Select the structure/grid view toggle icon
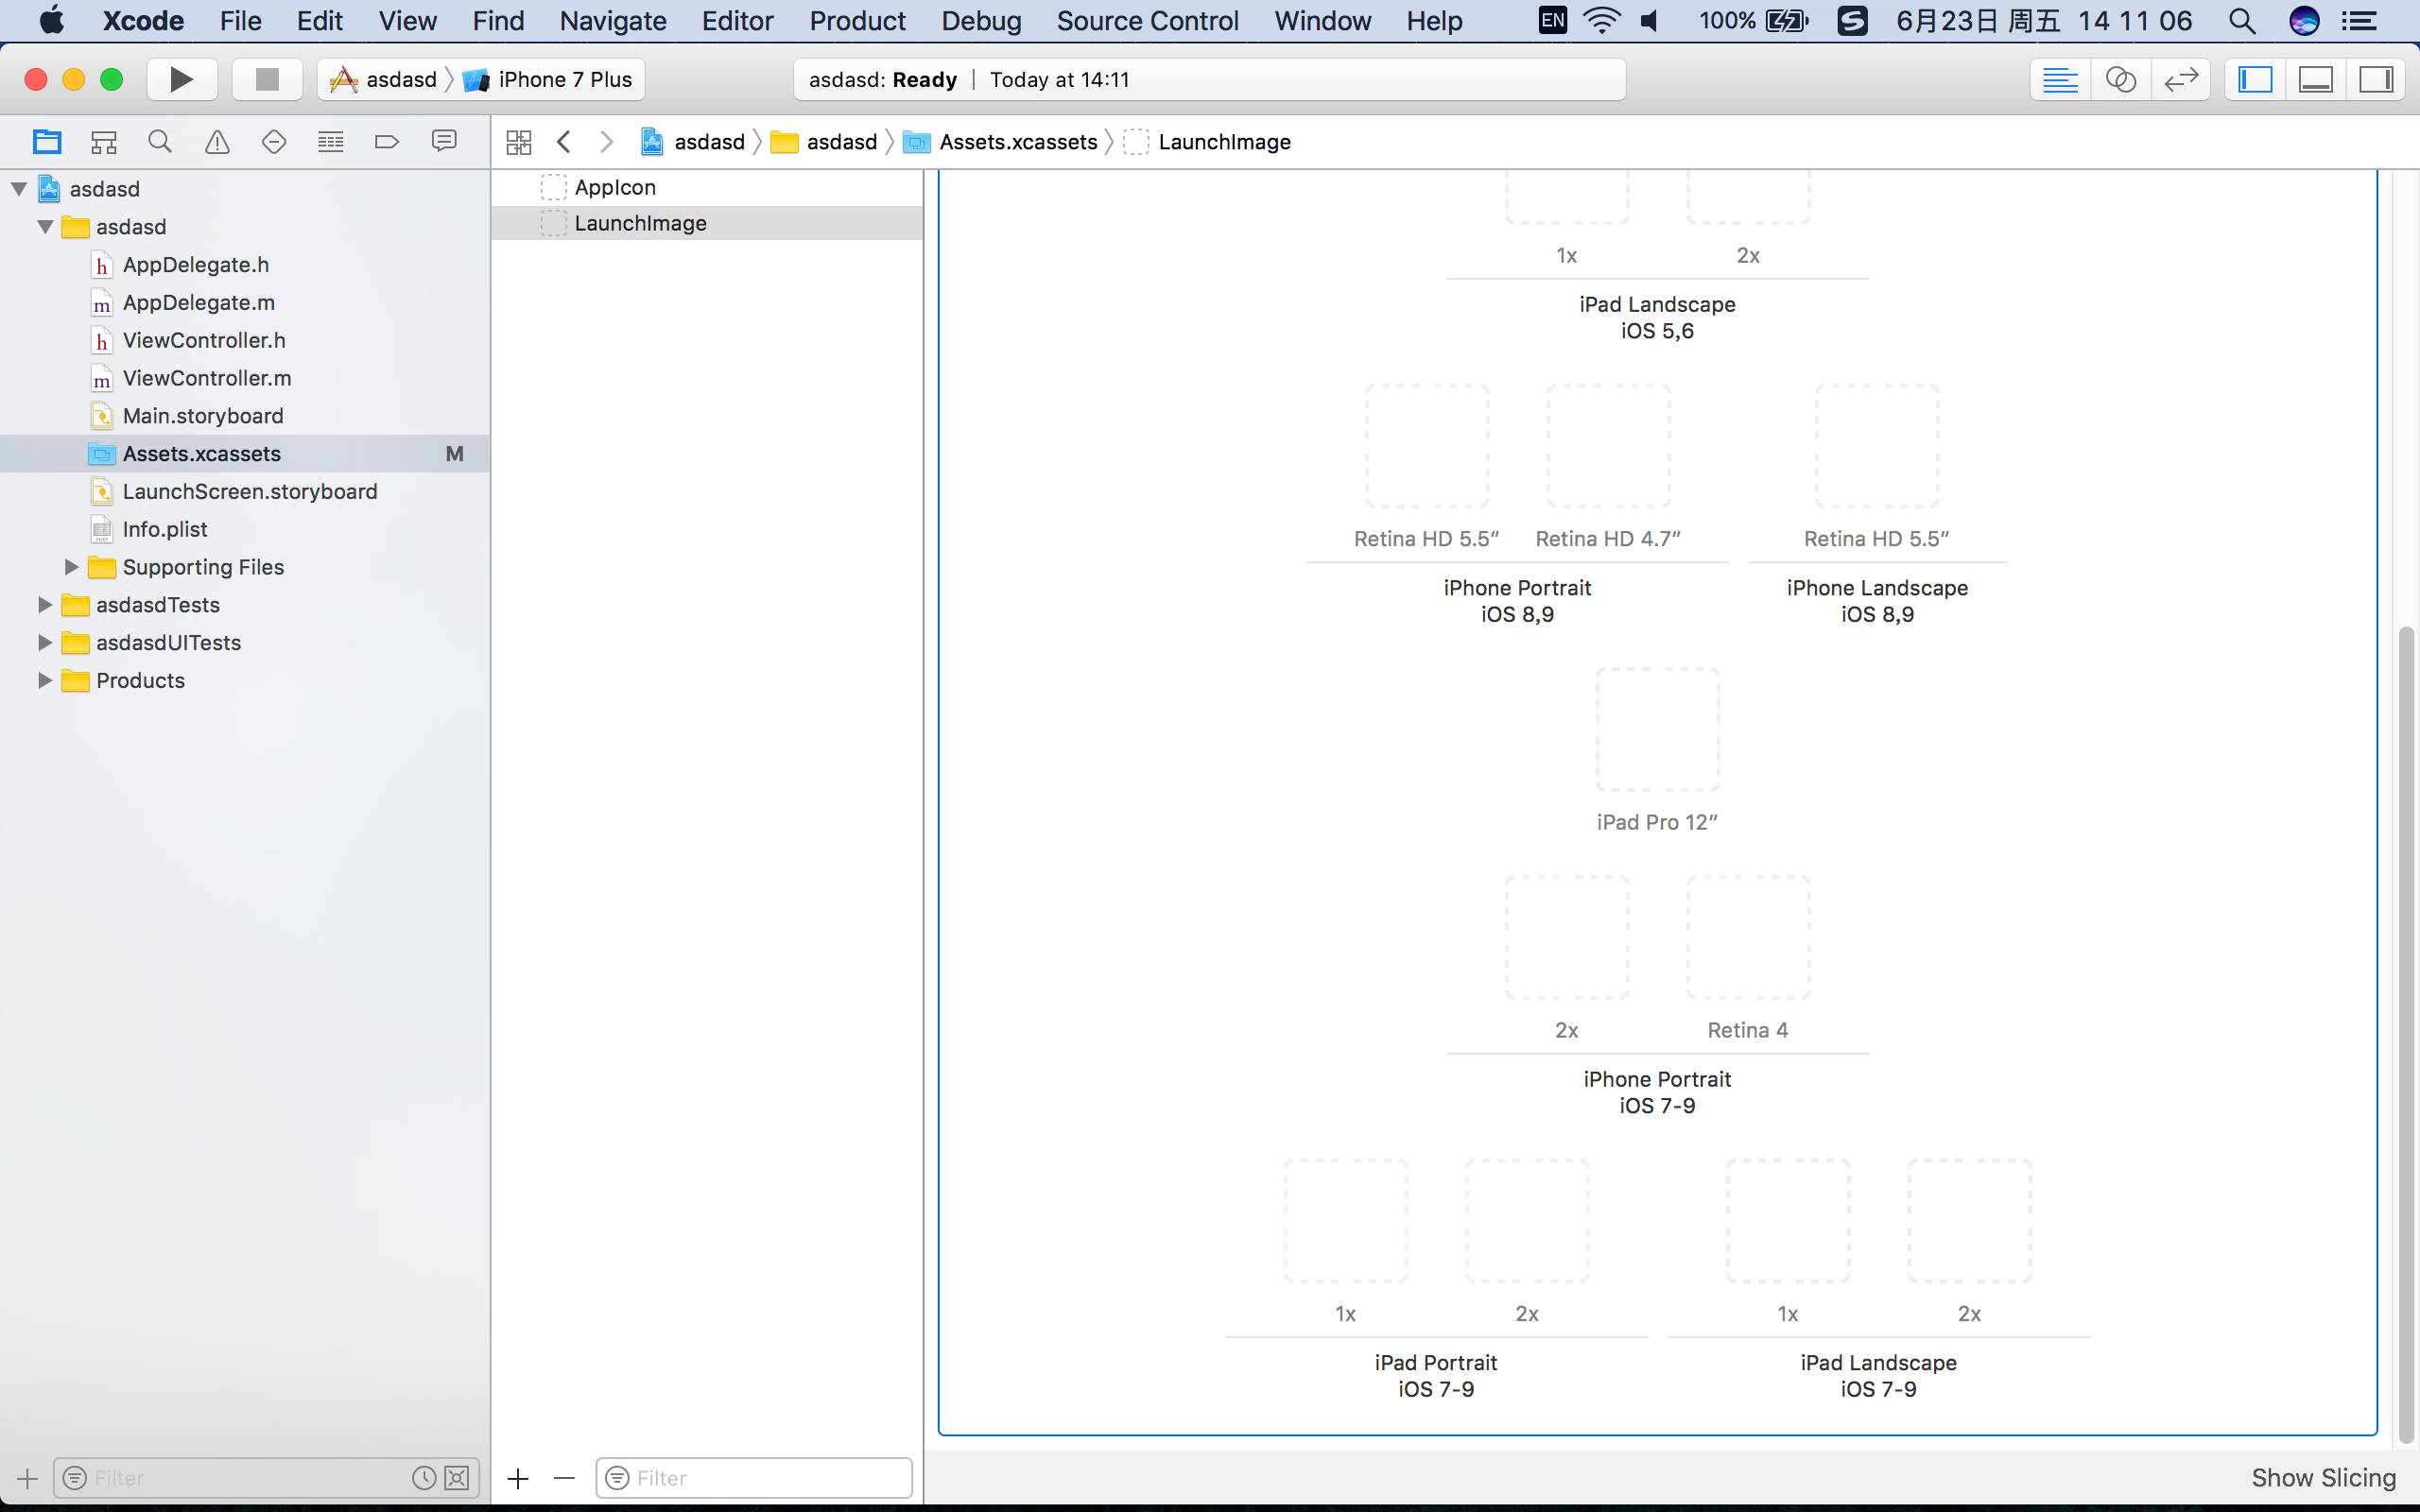The width and height of the screenshot is (2420, 1512). click(x=517, y=141)
